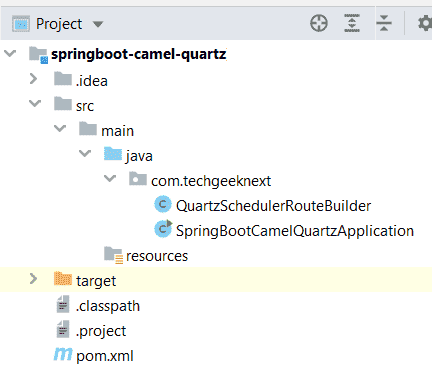Click the src folder icon
This screenshot has height=366, width=432.
click(63, 104)
